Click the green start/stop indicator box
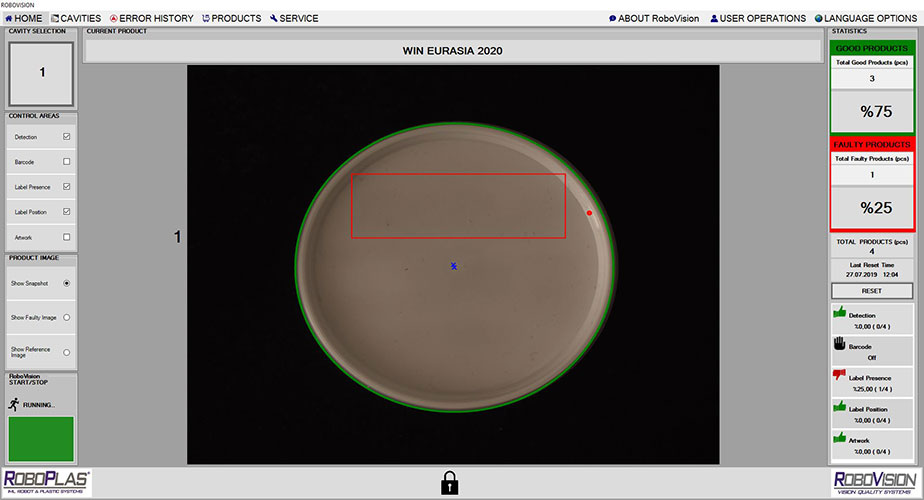The width and height of the screenshot is (924, 500). [x=41, y=438]
